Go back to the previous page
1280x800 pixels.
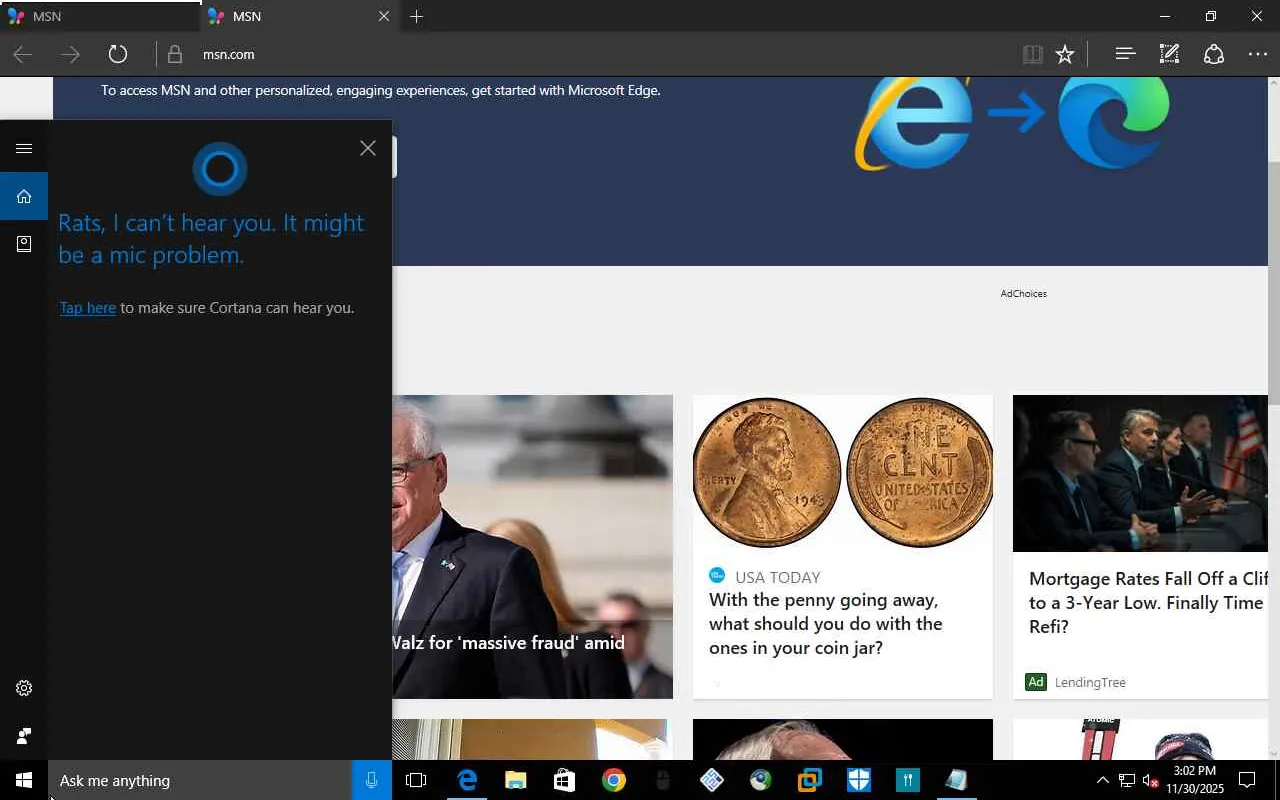pos(22,54)
